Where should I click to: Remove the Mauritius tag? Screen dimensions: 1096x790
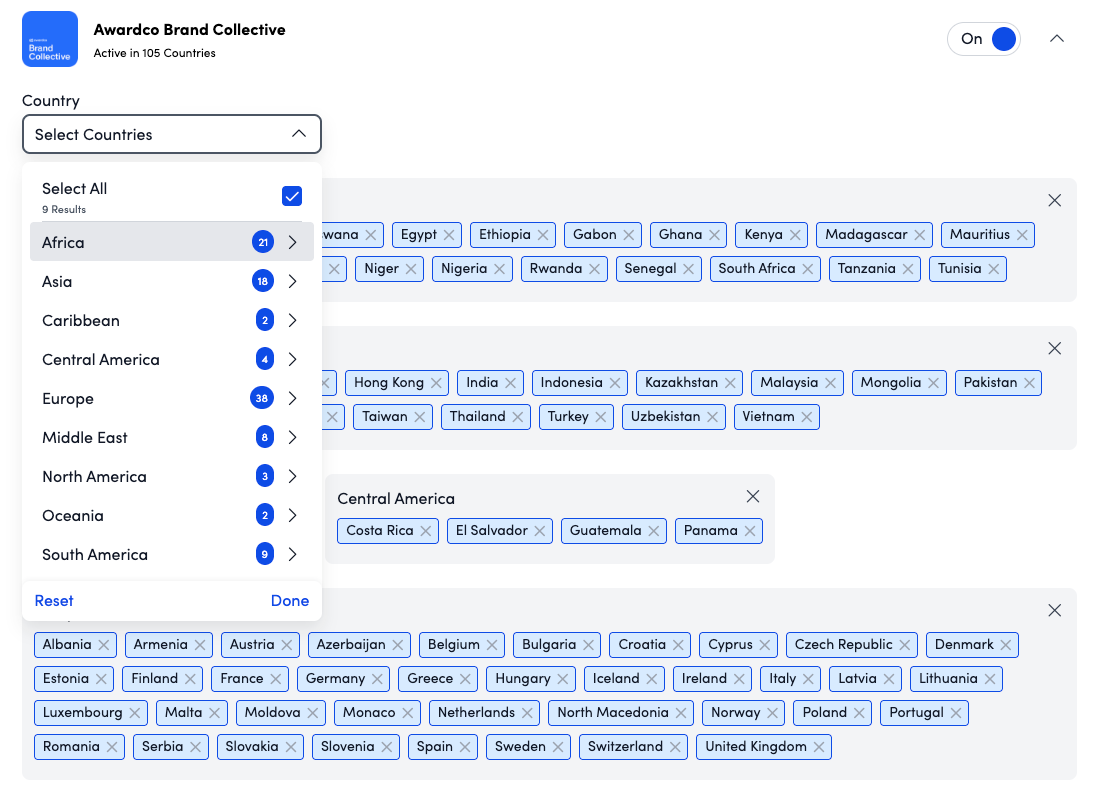(1023, 235)
